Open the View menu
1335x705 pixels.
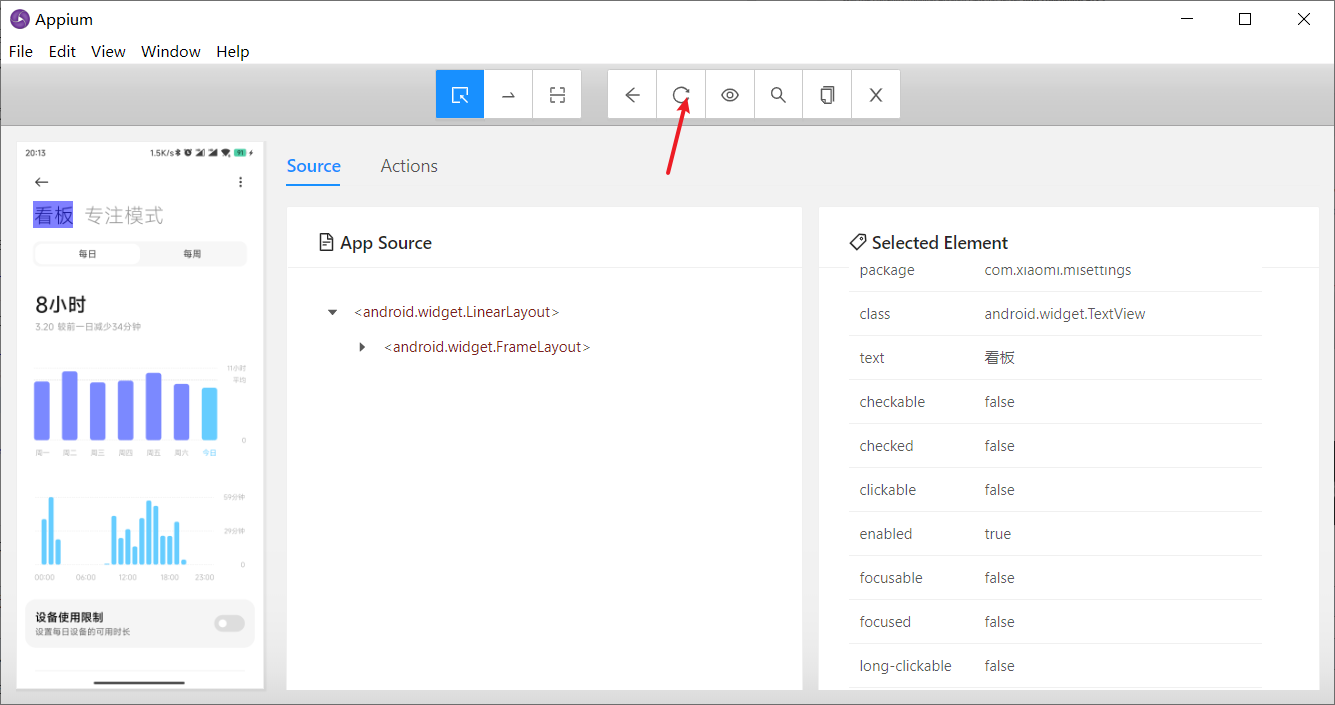pyautogui.click(x=108, y=51)
